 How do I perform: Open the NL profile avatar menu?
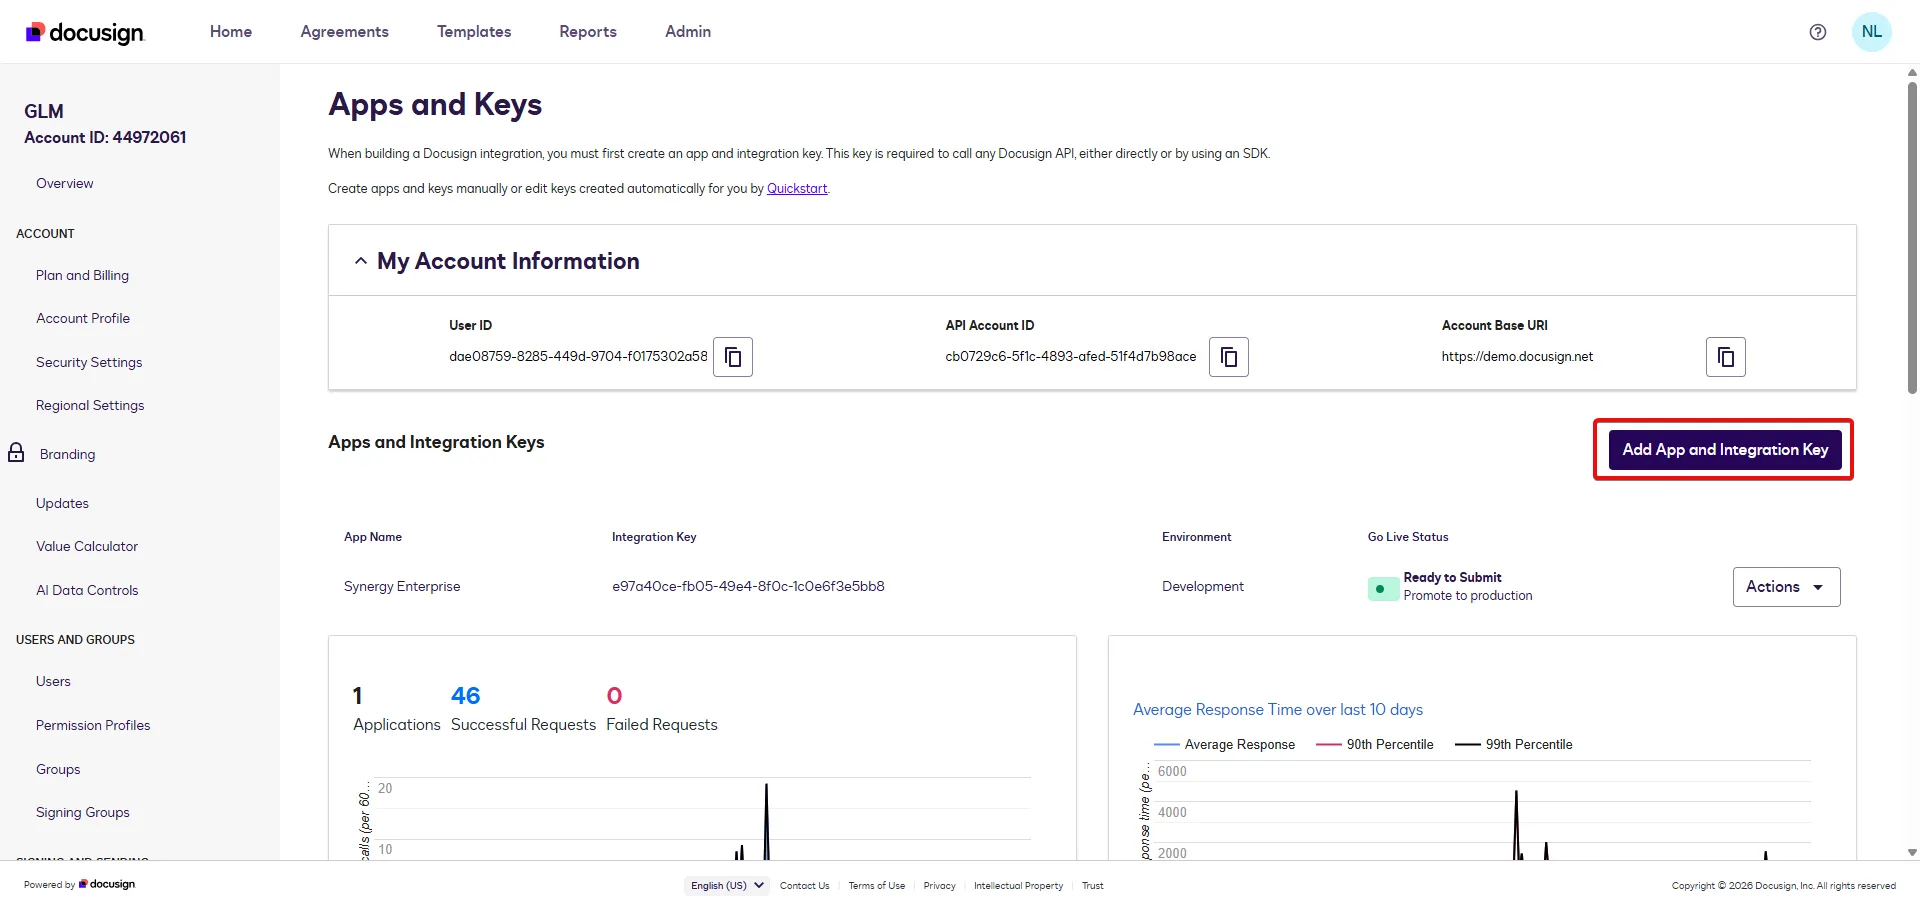click(x=1872, y=31)
